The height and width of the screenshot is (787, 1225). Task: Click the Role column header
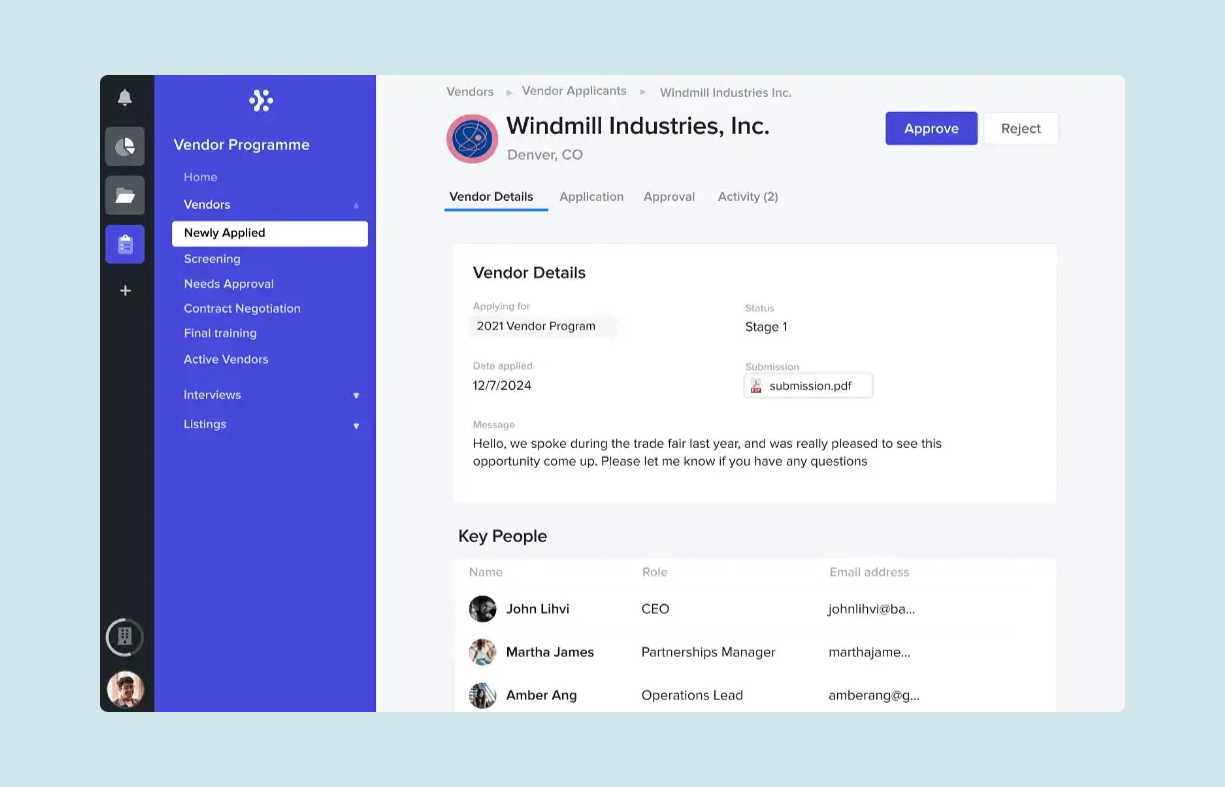tap(655, 573)
